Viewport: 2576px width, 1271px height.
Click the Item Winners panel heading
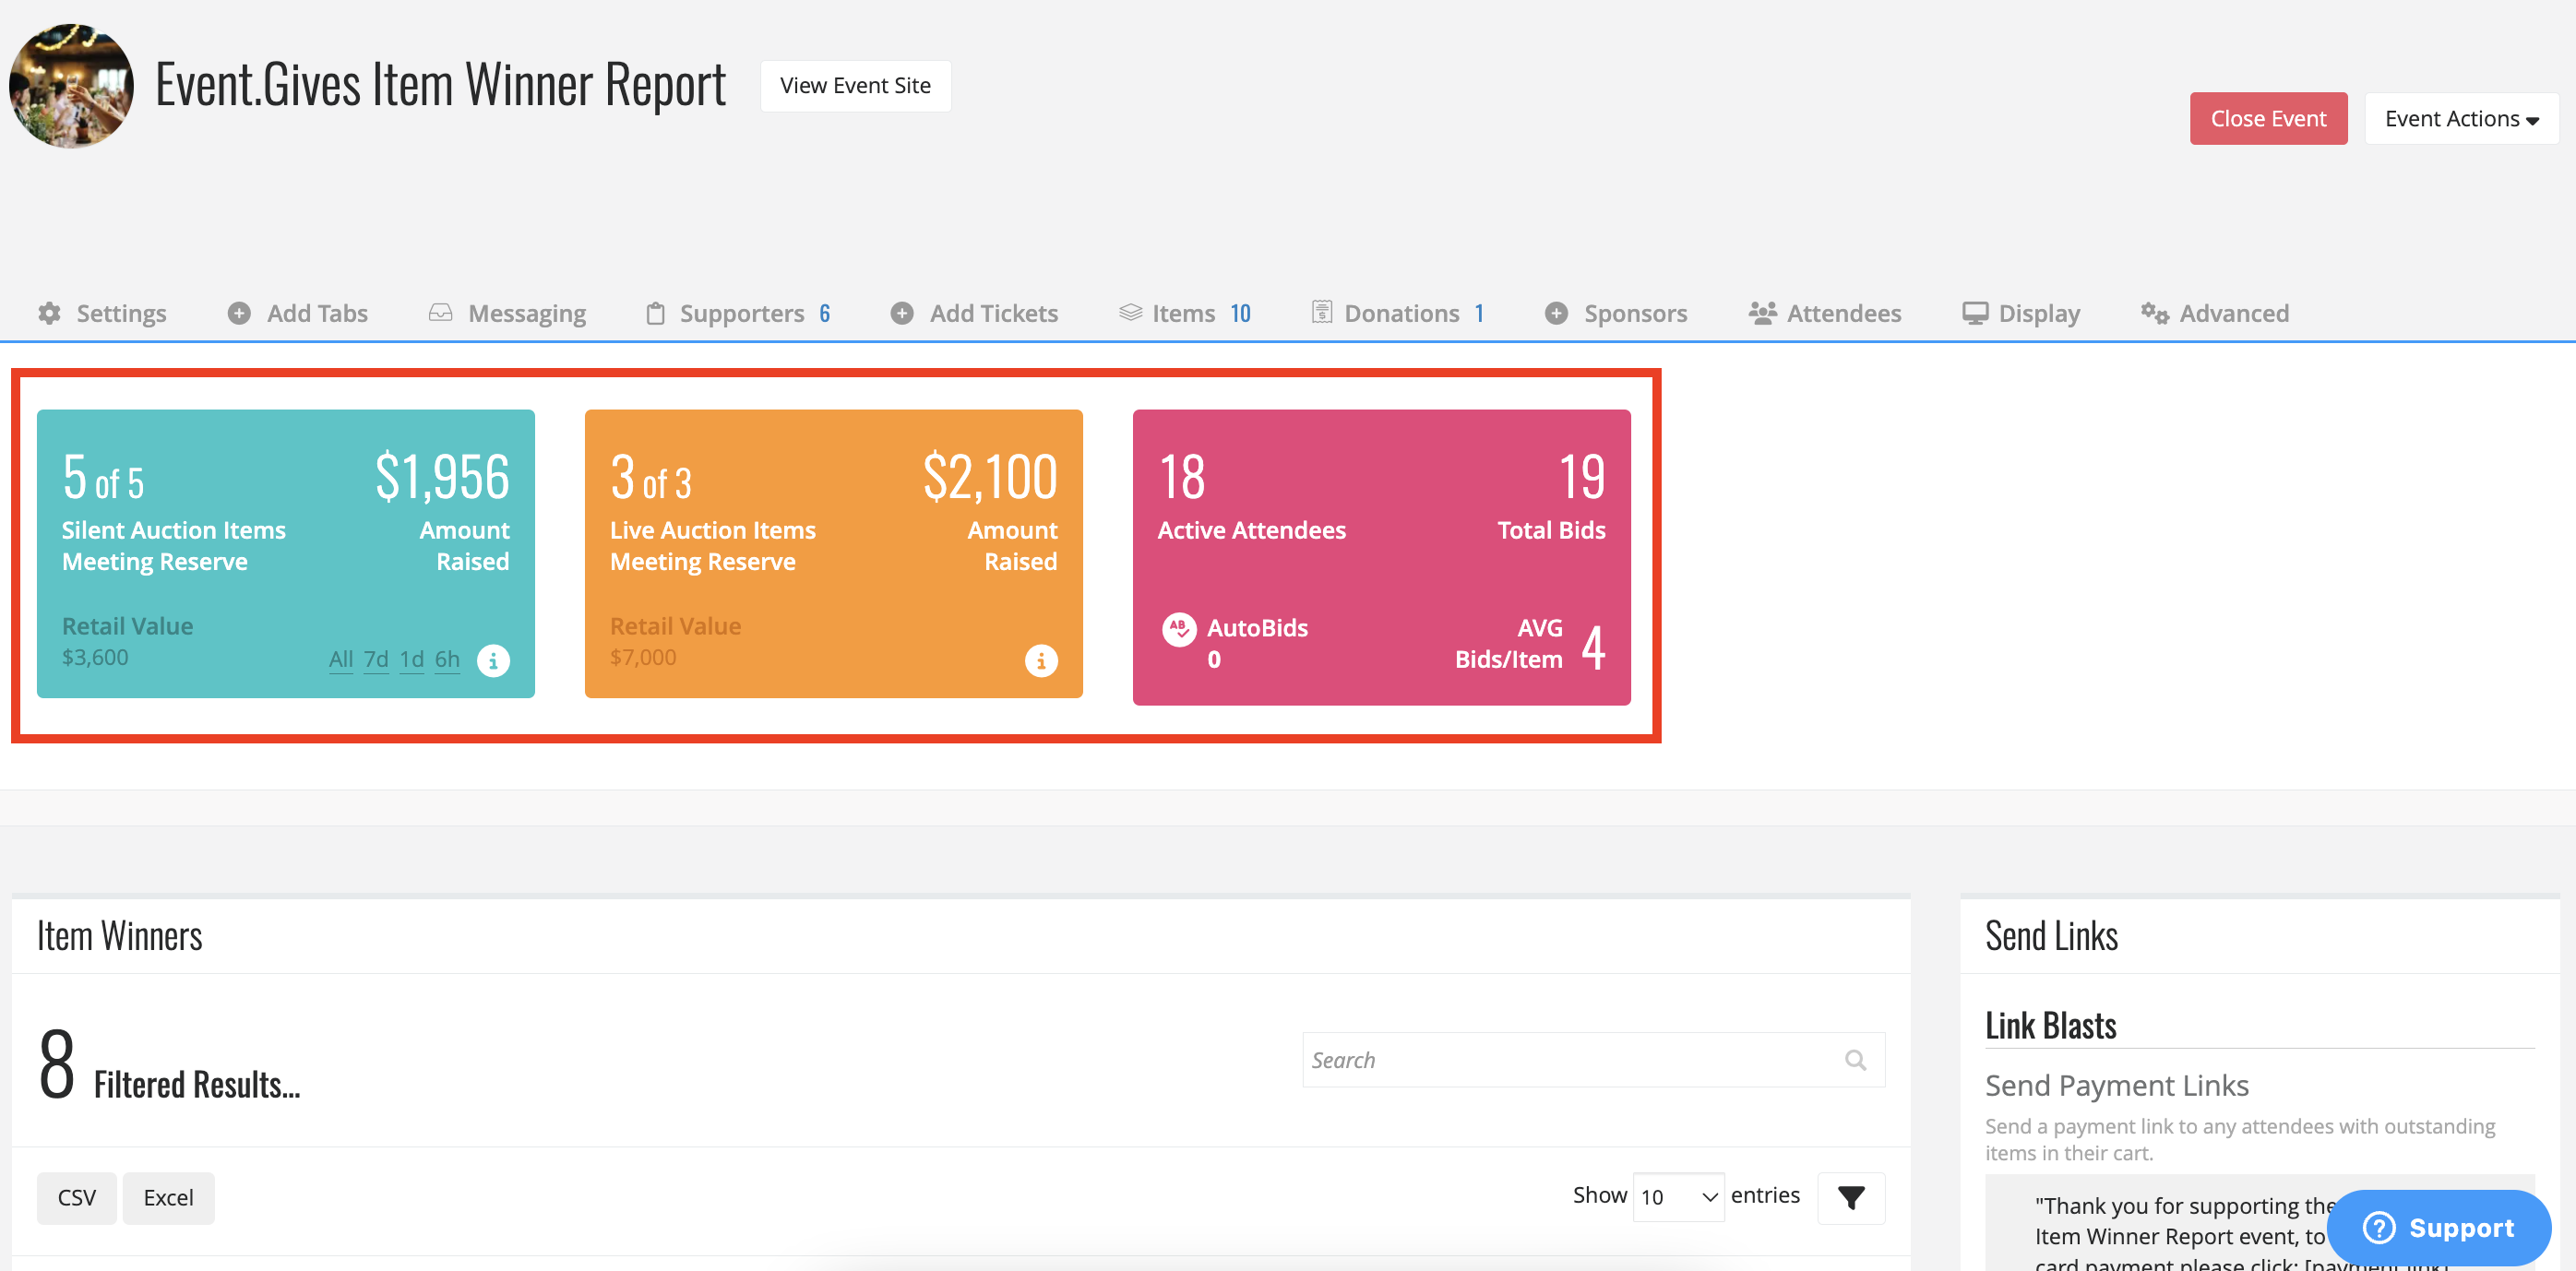click(x=120, y=936)
